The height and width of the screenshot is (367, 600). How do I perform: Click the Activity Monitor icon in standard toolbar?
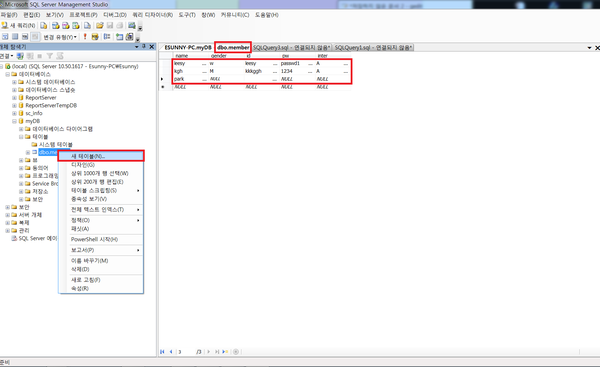tap(132, 26)
